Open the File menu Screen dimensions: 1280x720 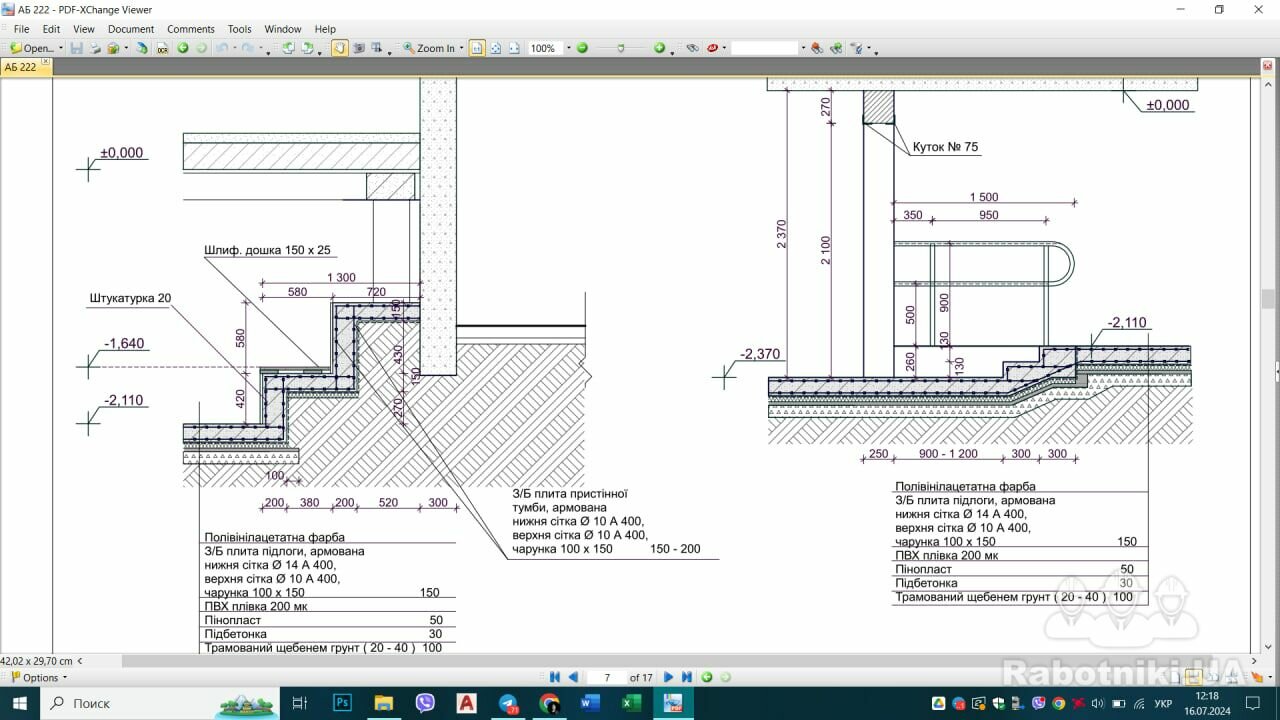click(21, 29)
